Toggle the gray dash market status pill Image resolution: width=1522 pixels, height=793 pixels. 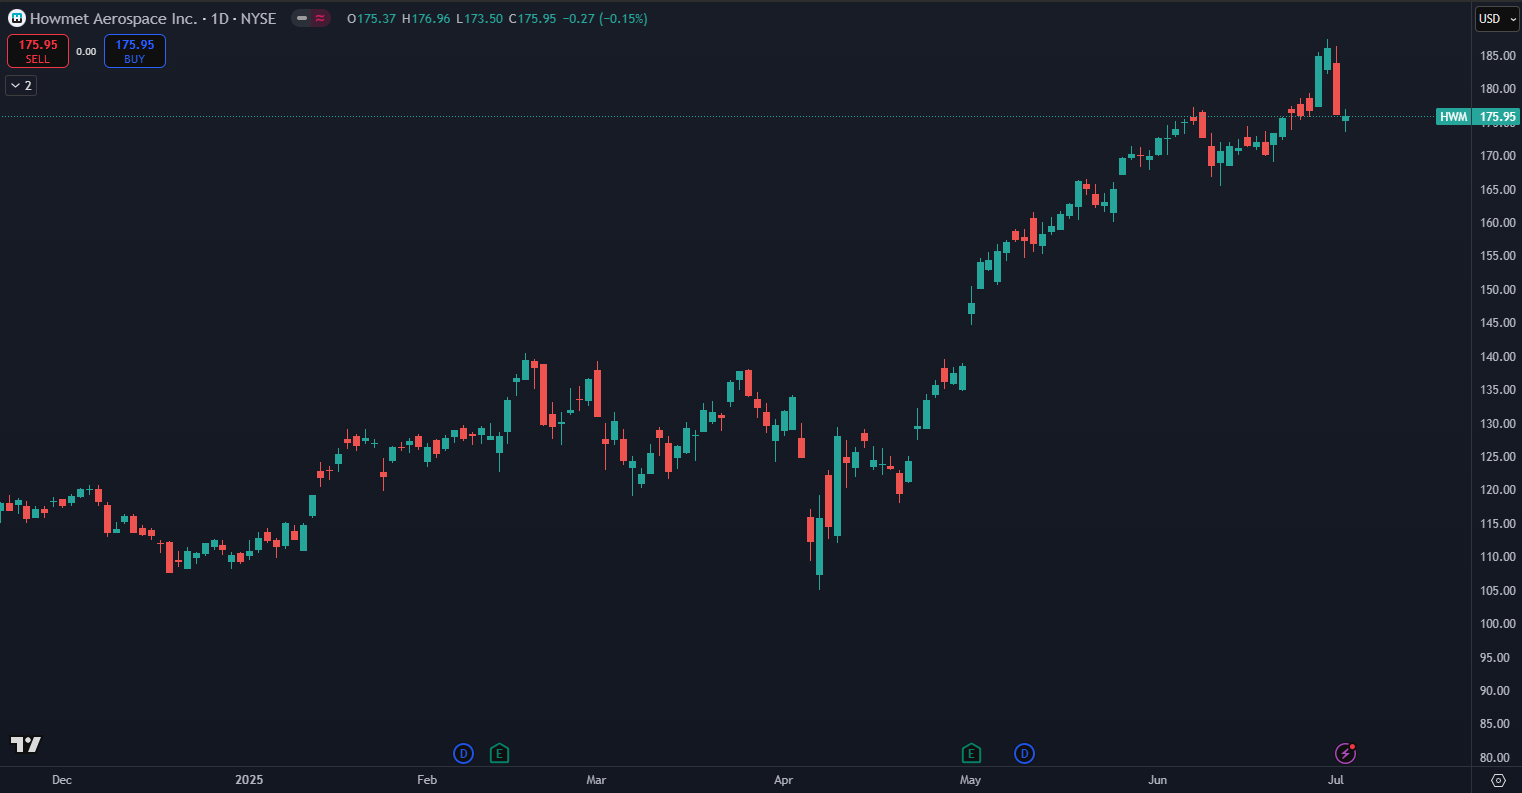[x=301, y=18]
